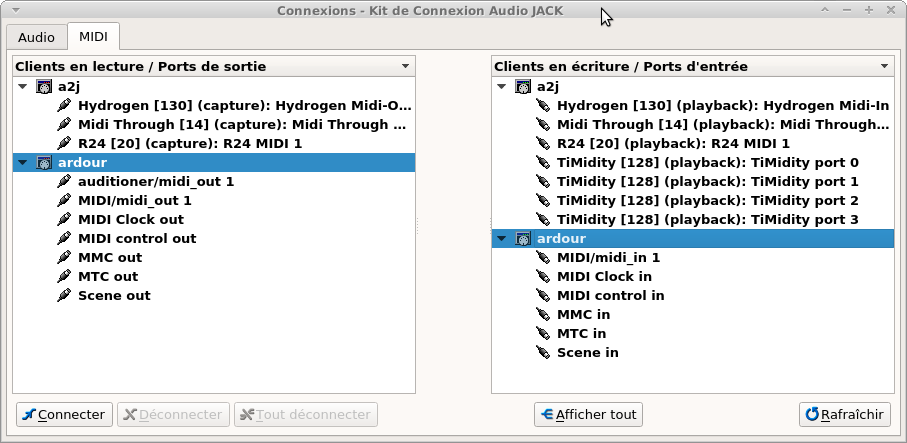Collapse the ardour output client tree
907x443 pixels.
[x=23, y=163]
